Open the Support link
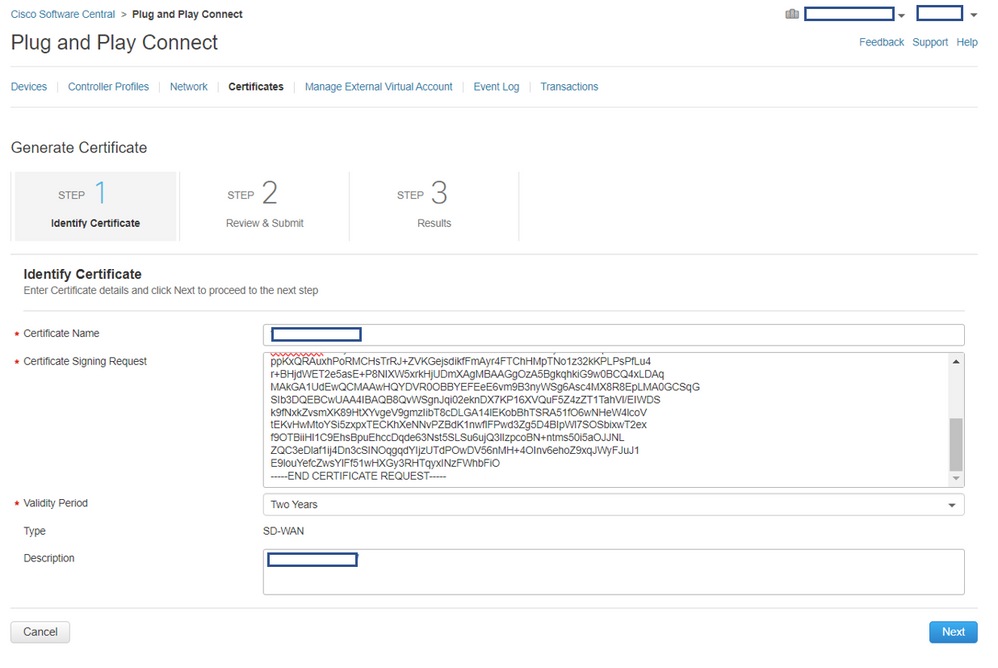998x668 pixels. (x=930, y=43)
